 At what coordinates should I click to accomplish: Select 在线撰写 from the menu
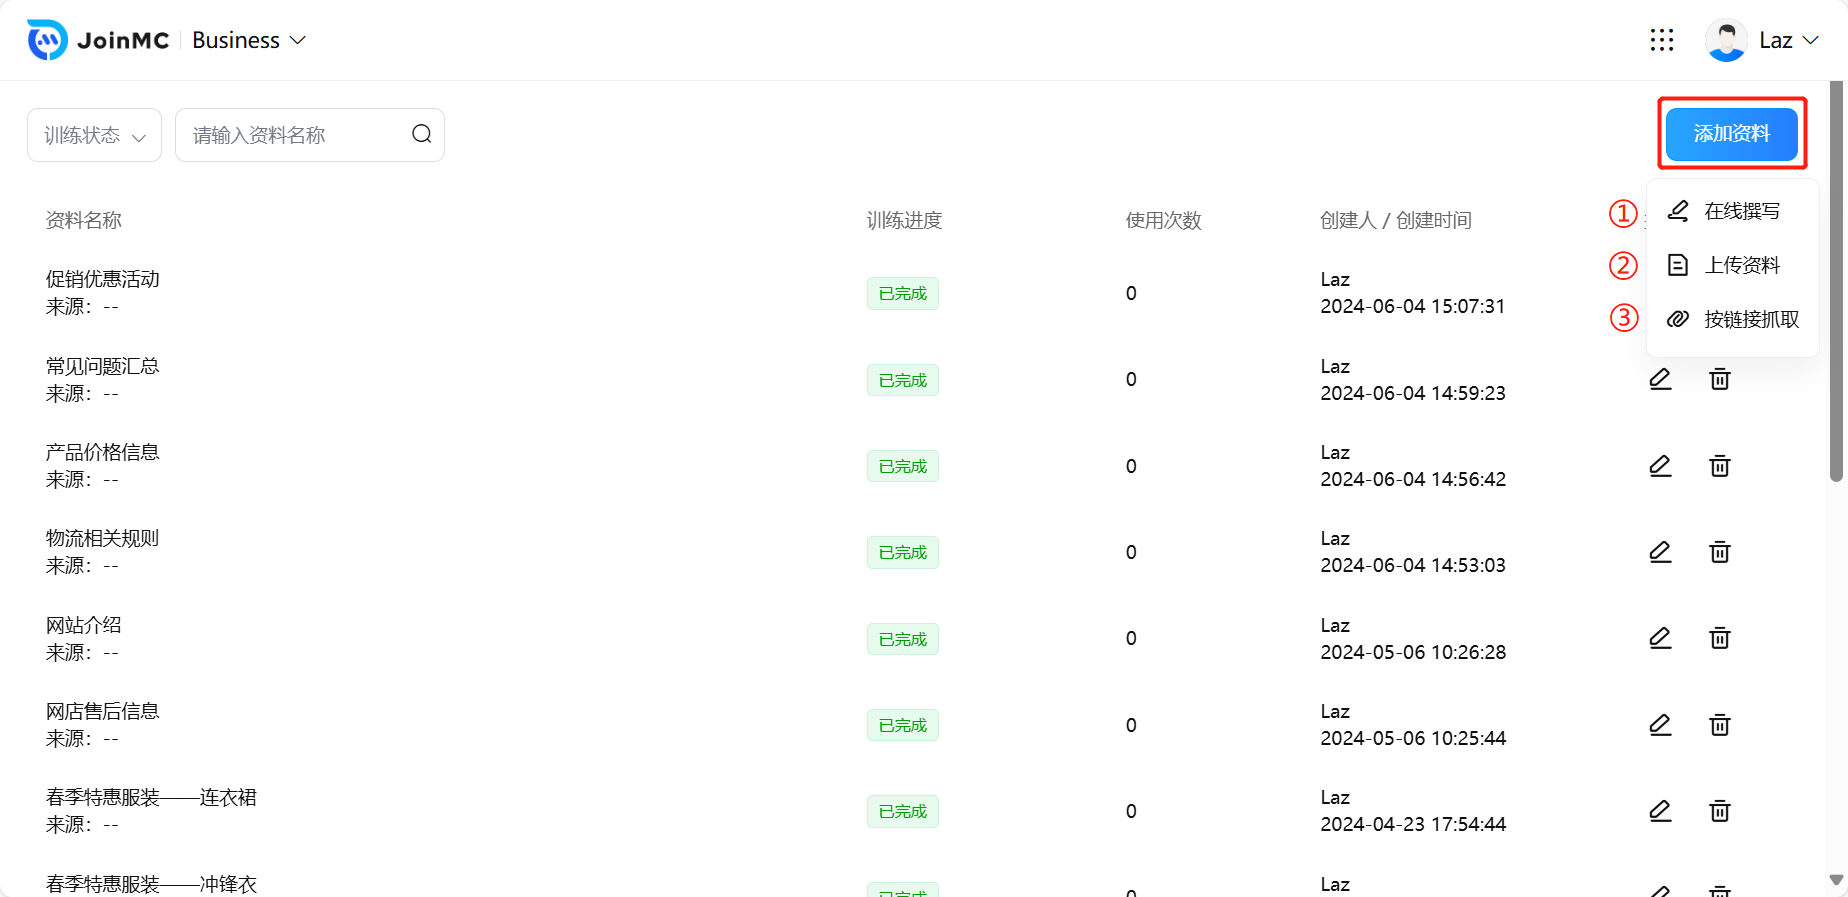click(x=1741, y=211)
